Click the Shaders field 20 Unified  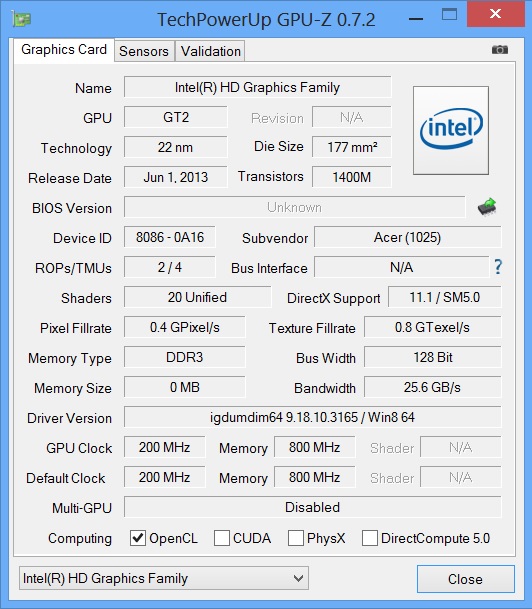[197, 297]
